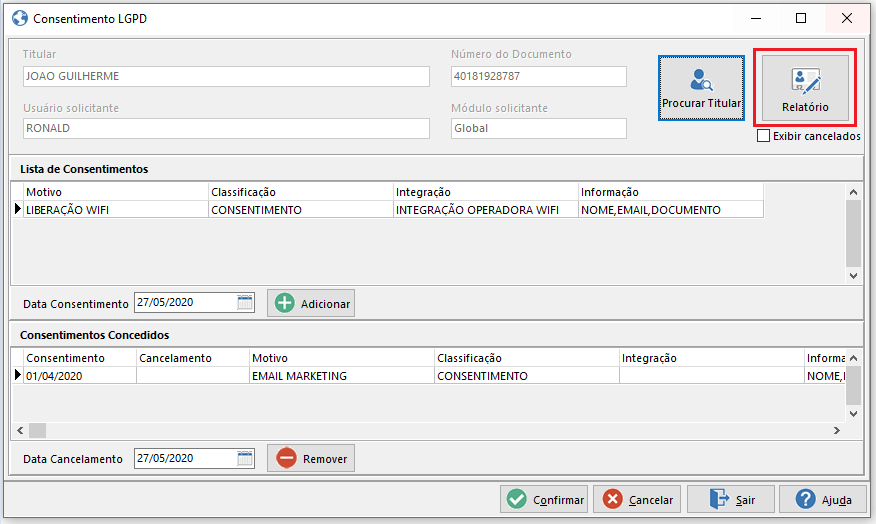Click the EMAIL MARKETING cell
The height and width of the screenshot is (524, 876).
pos(341,375)
